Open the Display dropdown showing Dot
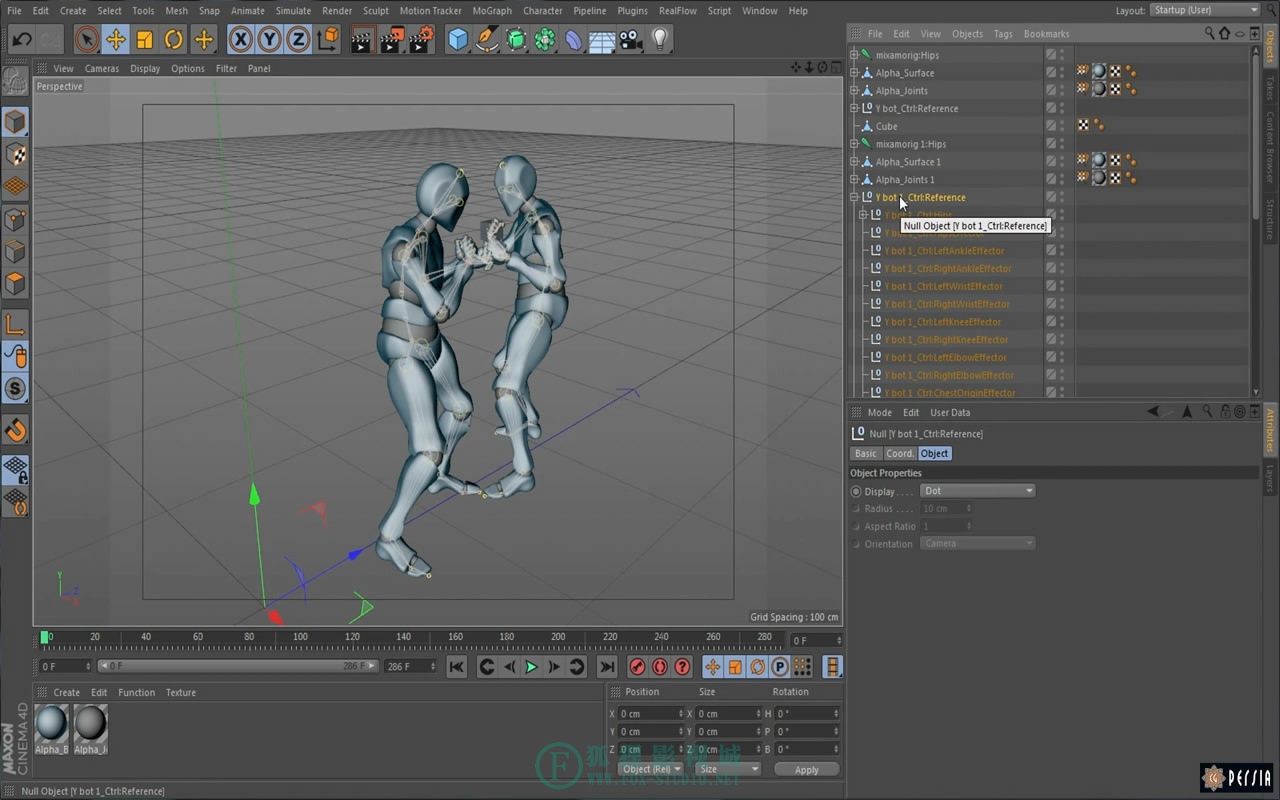The width and height of the screenshot is (1280, 800). pos(978,491)
